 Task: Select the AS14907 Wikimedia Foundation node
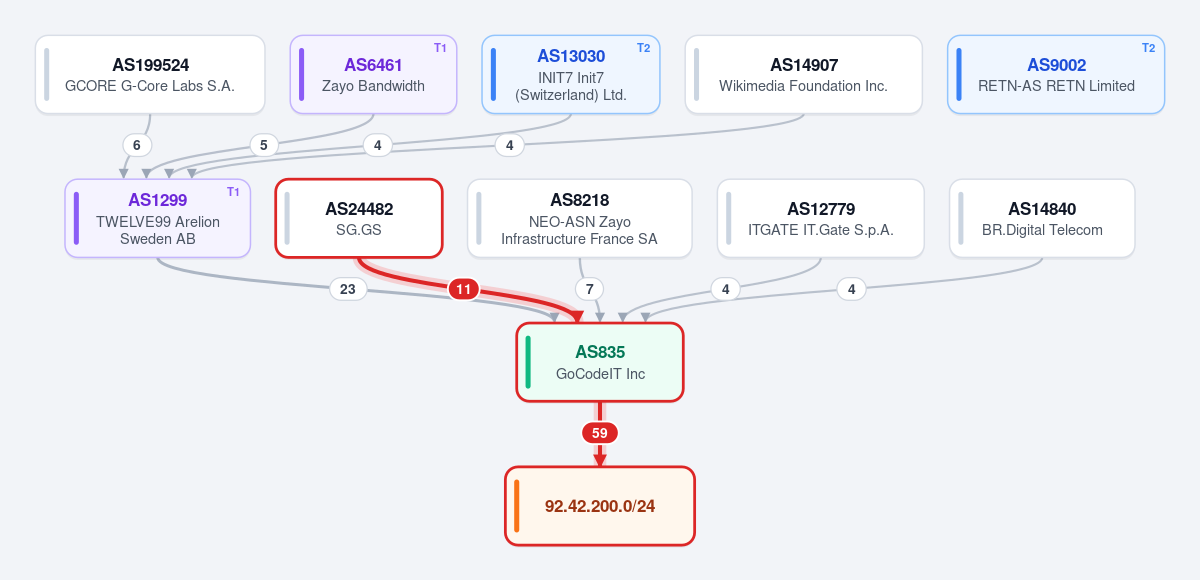pyautogui.click(x=803, y=75)
